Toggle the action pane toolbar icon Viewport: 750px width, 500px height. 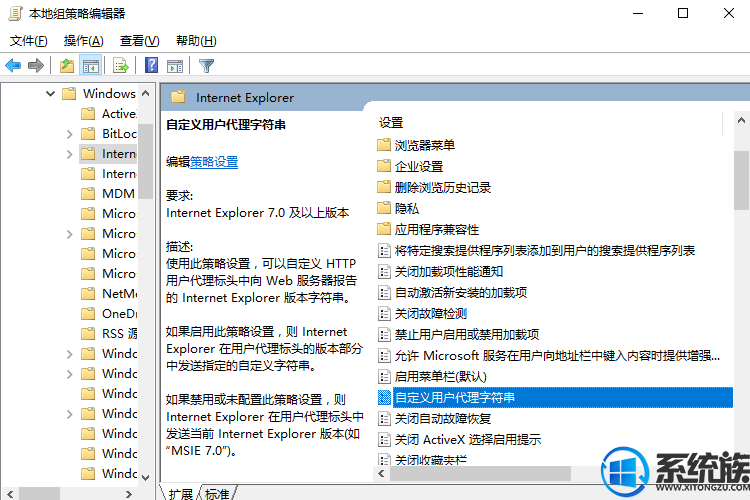pyautogui.click(x=175, y=66)
